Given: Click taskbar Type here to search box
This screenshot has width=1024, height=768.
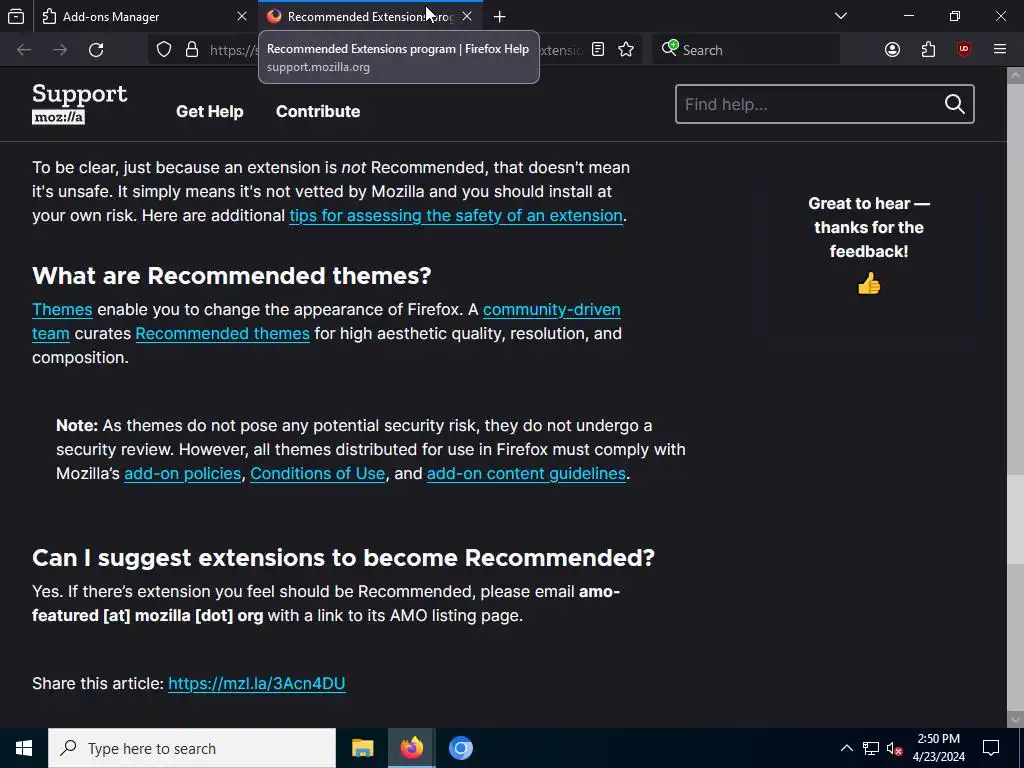Looking at the screenshot, I should pyautogui.click(x=192, y=748).
